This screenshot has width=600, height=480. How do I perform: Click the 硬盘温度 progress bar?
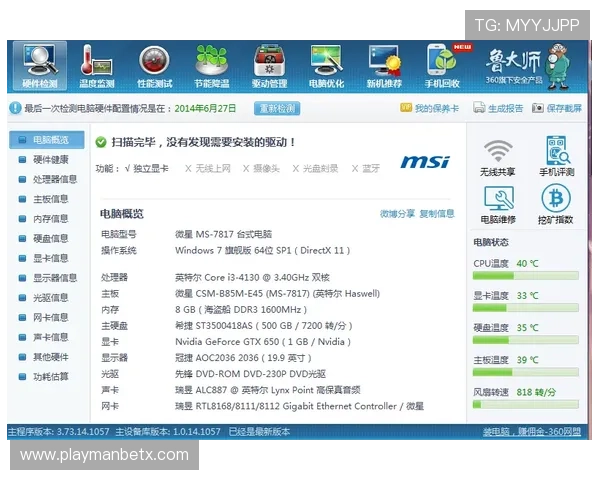click(526, 340)
